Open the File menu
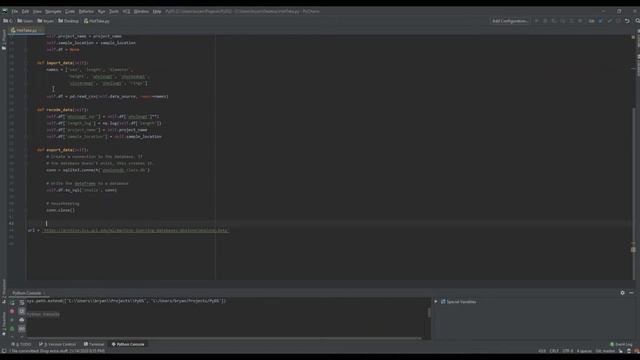Screen dimensions: 640x360 tap(15, 11)
